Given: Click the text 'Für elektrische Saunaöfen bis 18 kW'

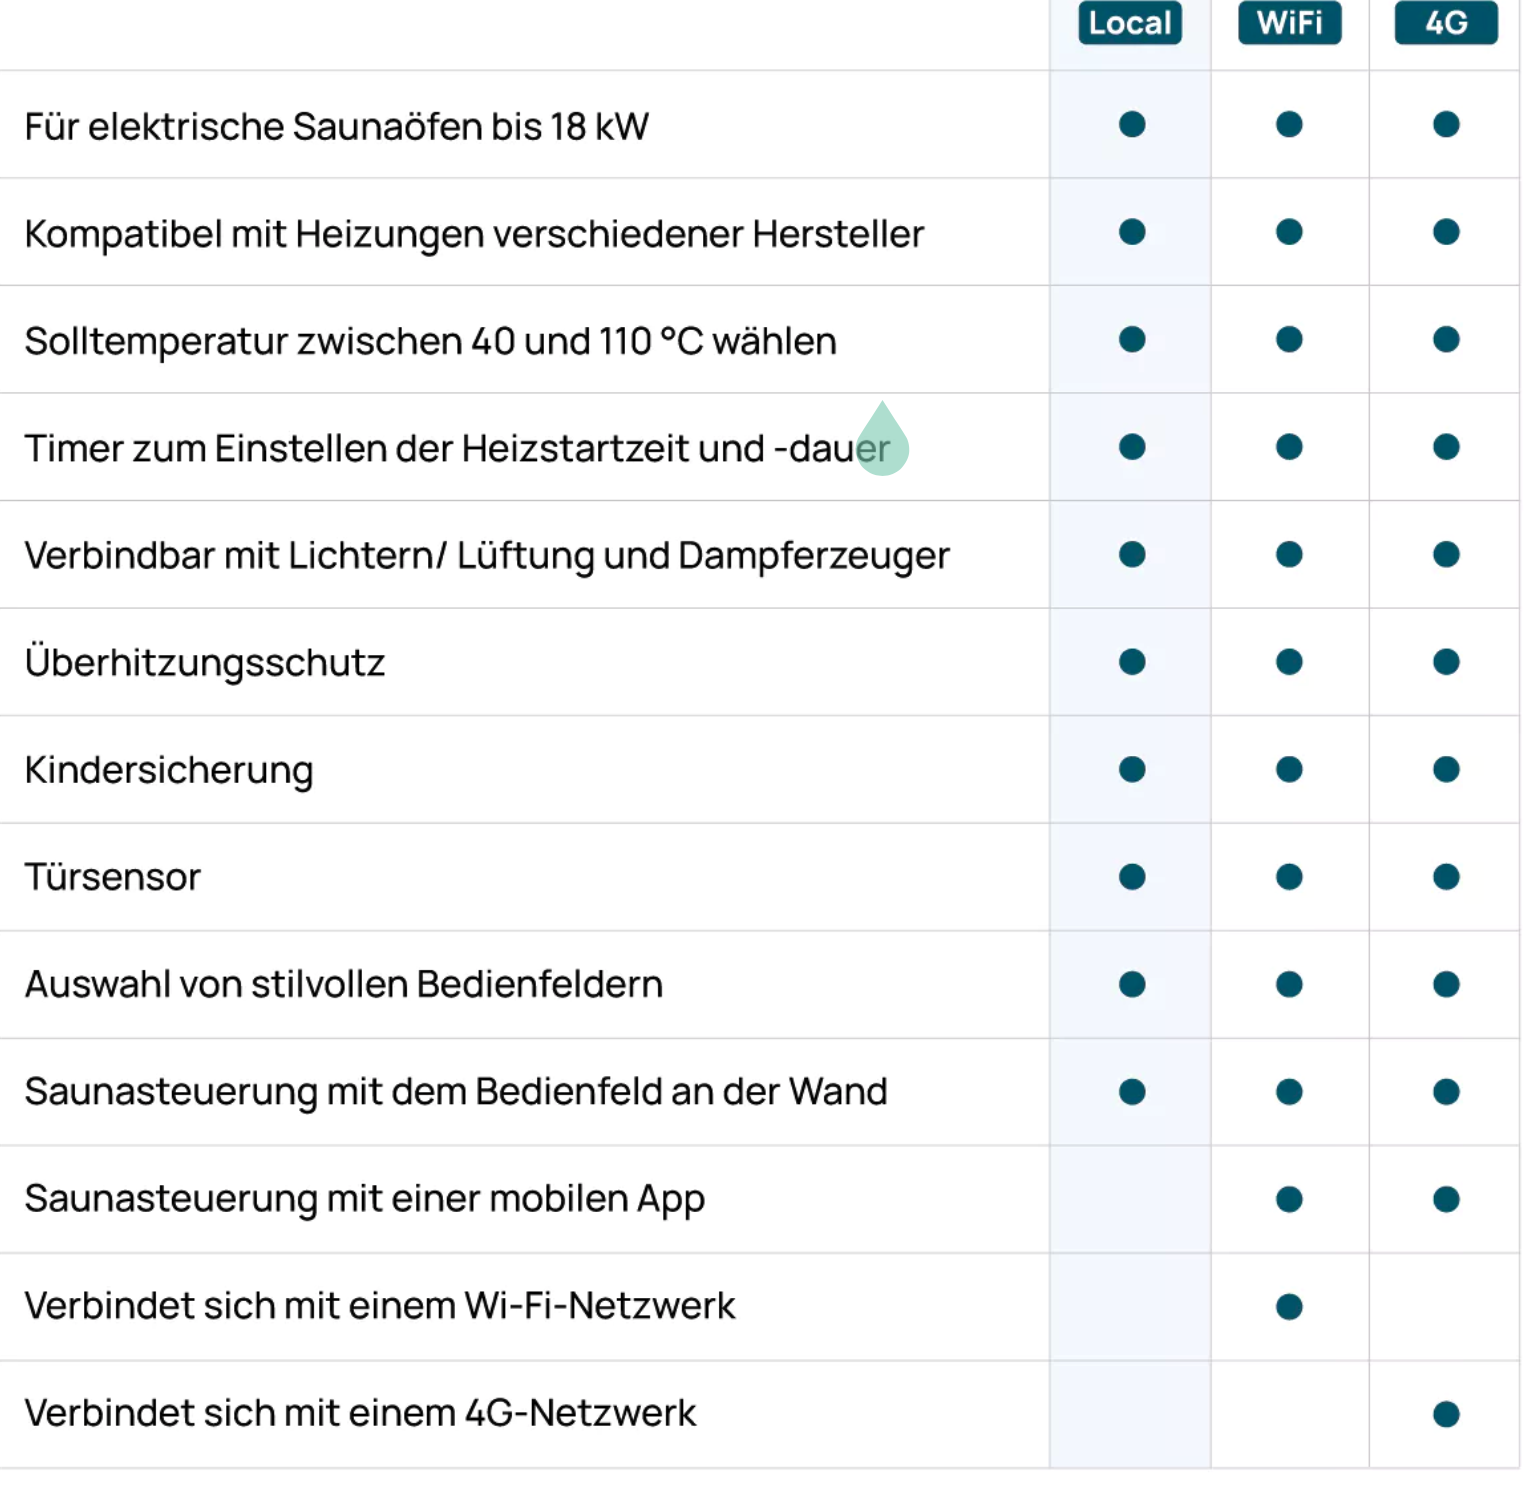Looking at the screenshot, I should point(337,127).
